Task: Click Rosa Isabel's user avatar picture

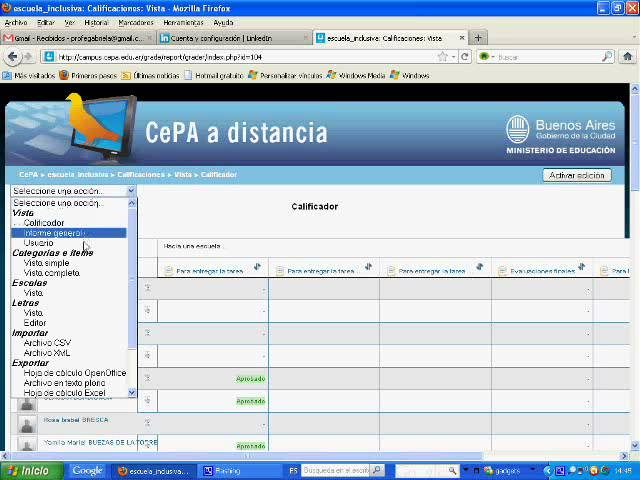Action: [27, 422]
